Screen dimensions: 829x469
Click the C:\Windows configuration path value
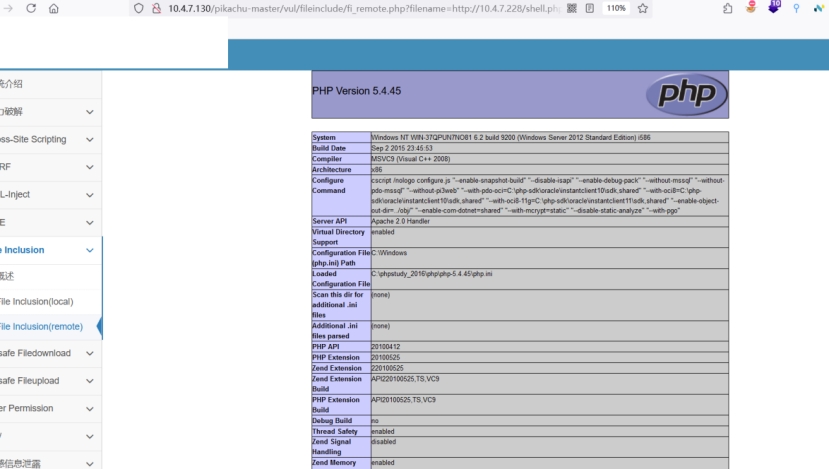click(389, 253)
